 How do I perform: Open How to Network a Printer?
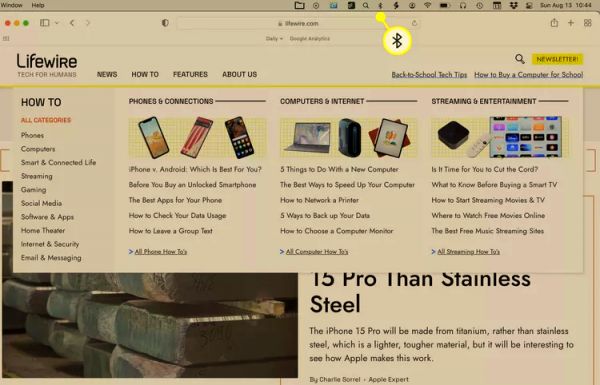320,200
